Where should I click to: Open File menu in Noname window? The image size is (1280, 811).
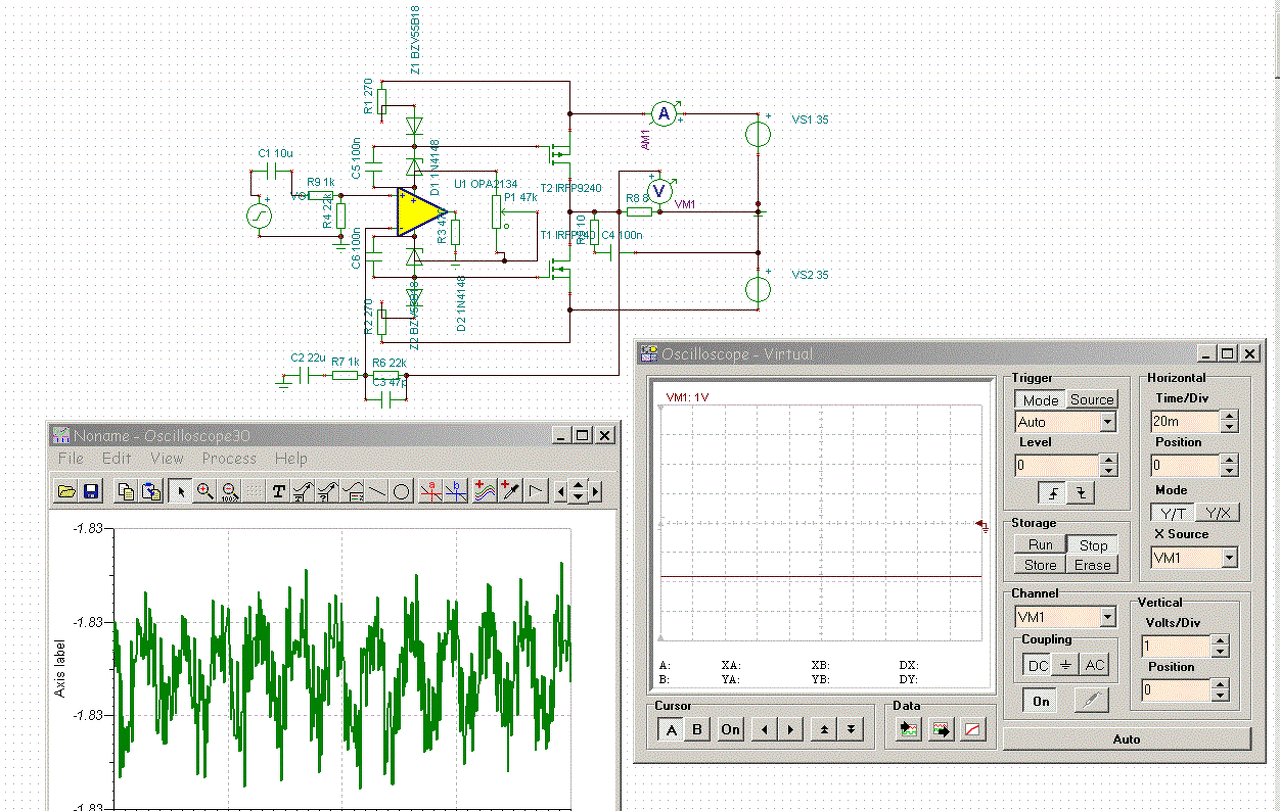tap(71, 458)
